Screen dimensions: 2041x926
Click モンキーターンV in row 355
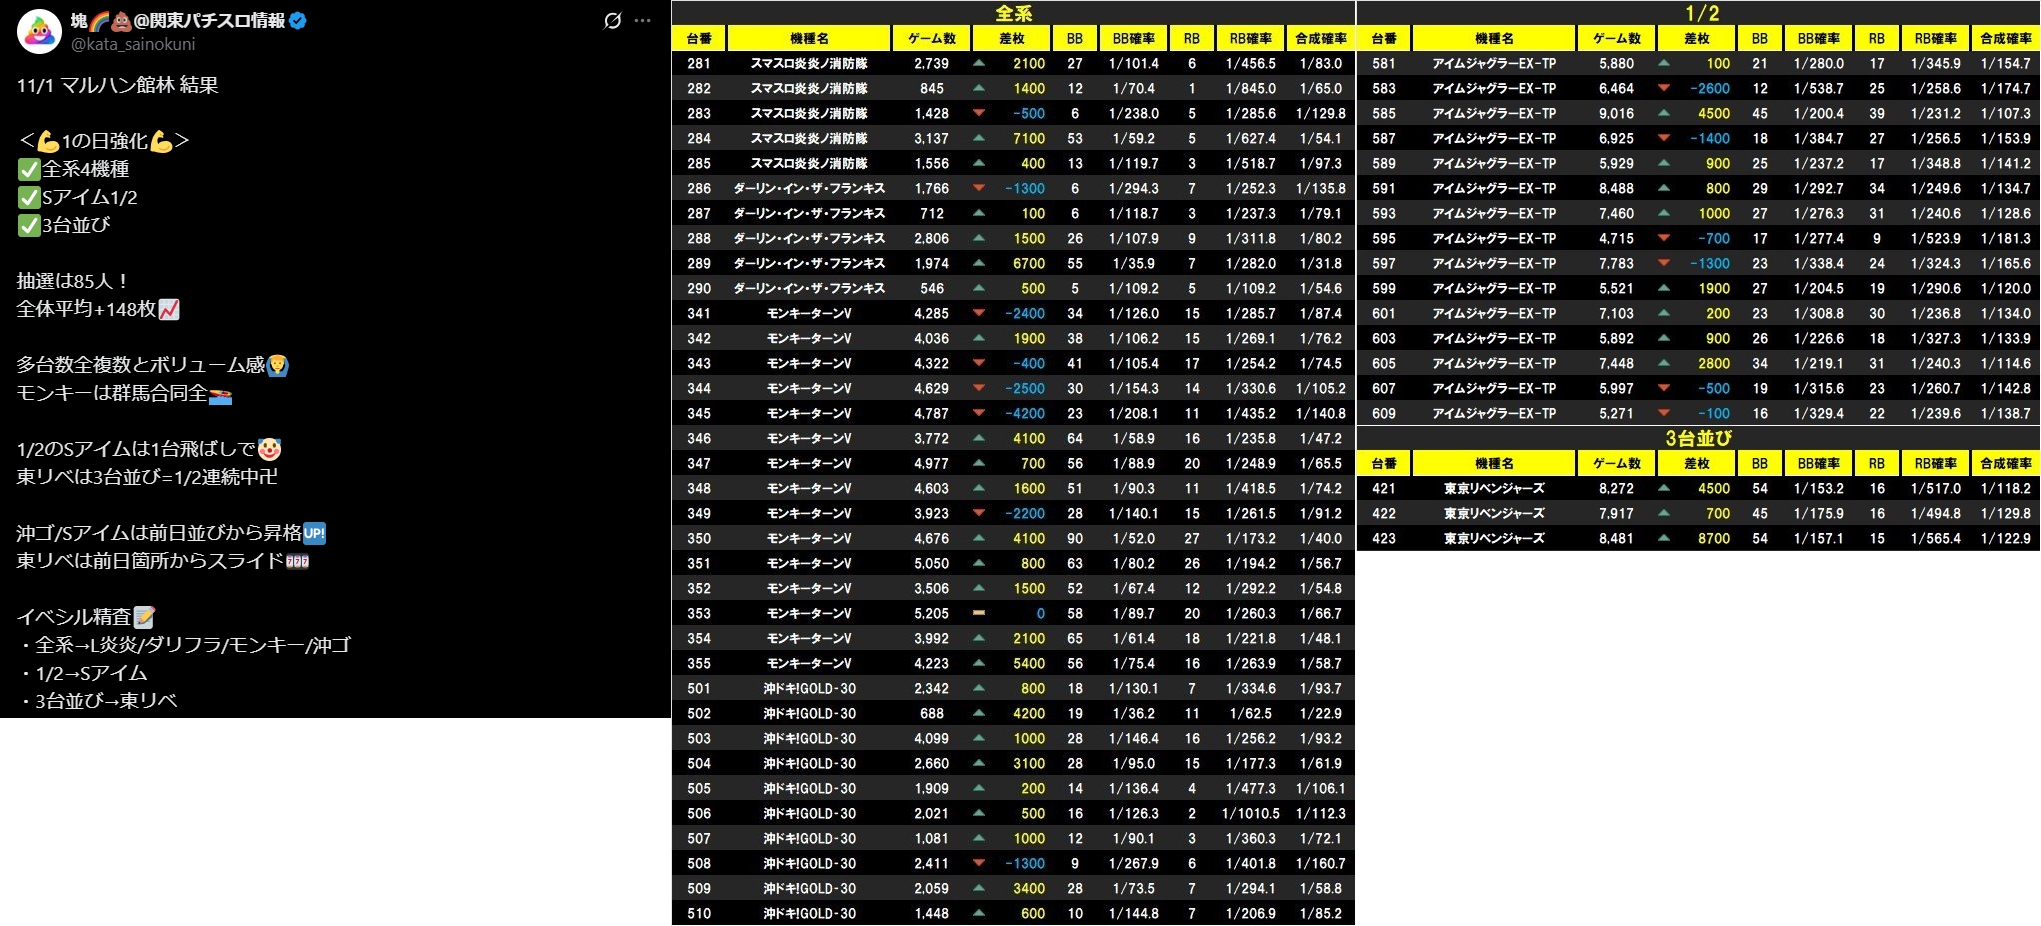point(809,663)
